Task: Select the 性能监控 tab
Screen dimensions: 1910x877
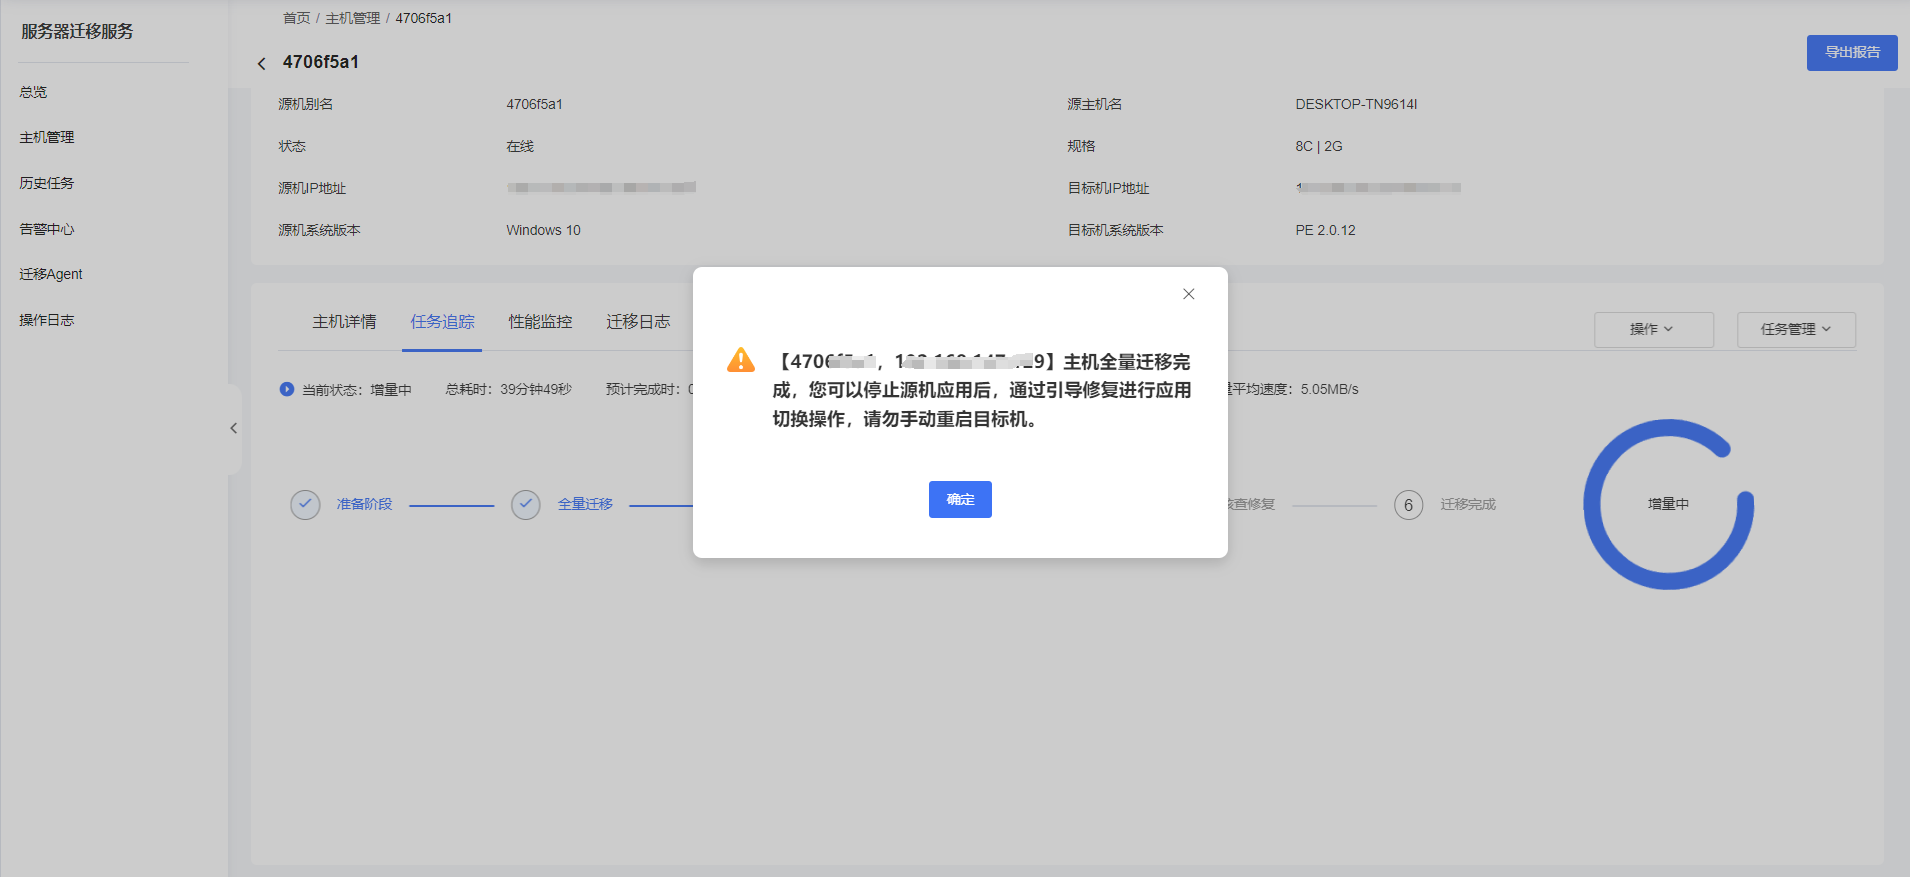Action: [x=540, y=322]
